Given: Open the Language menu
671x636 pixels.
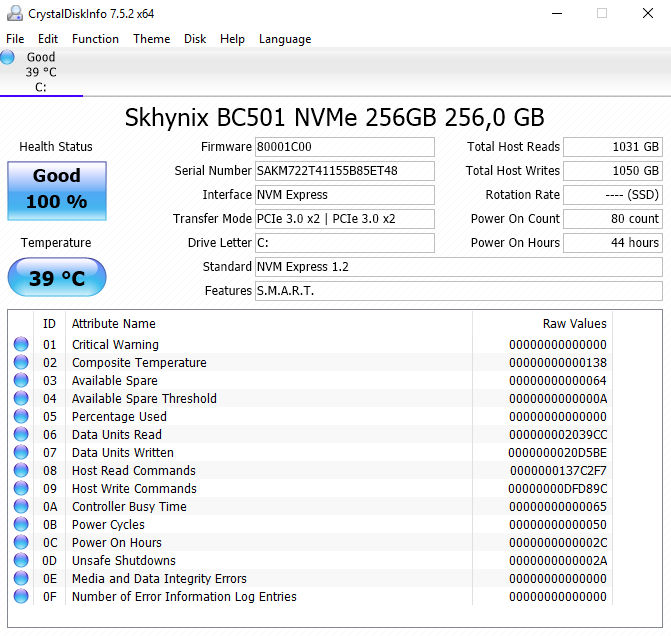Looking at the screenshot, I should (285, 39).
